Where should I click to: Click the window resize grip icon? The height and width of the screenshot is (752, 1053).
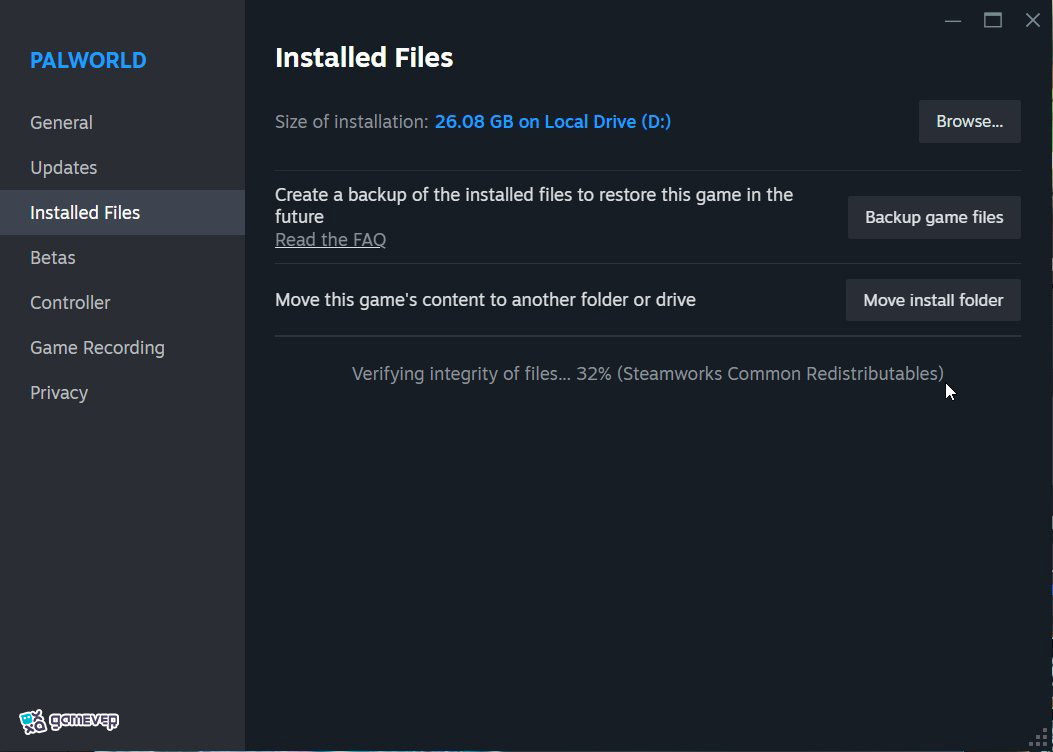(1039, 737)
